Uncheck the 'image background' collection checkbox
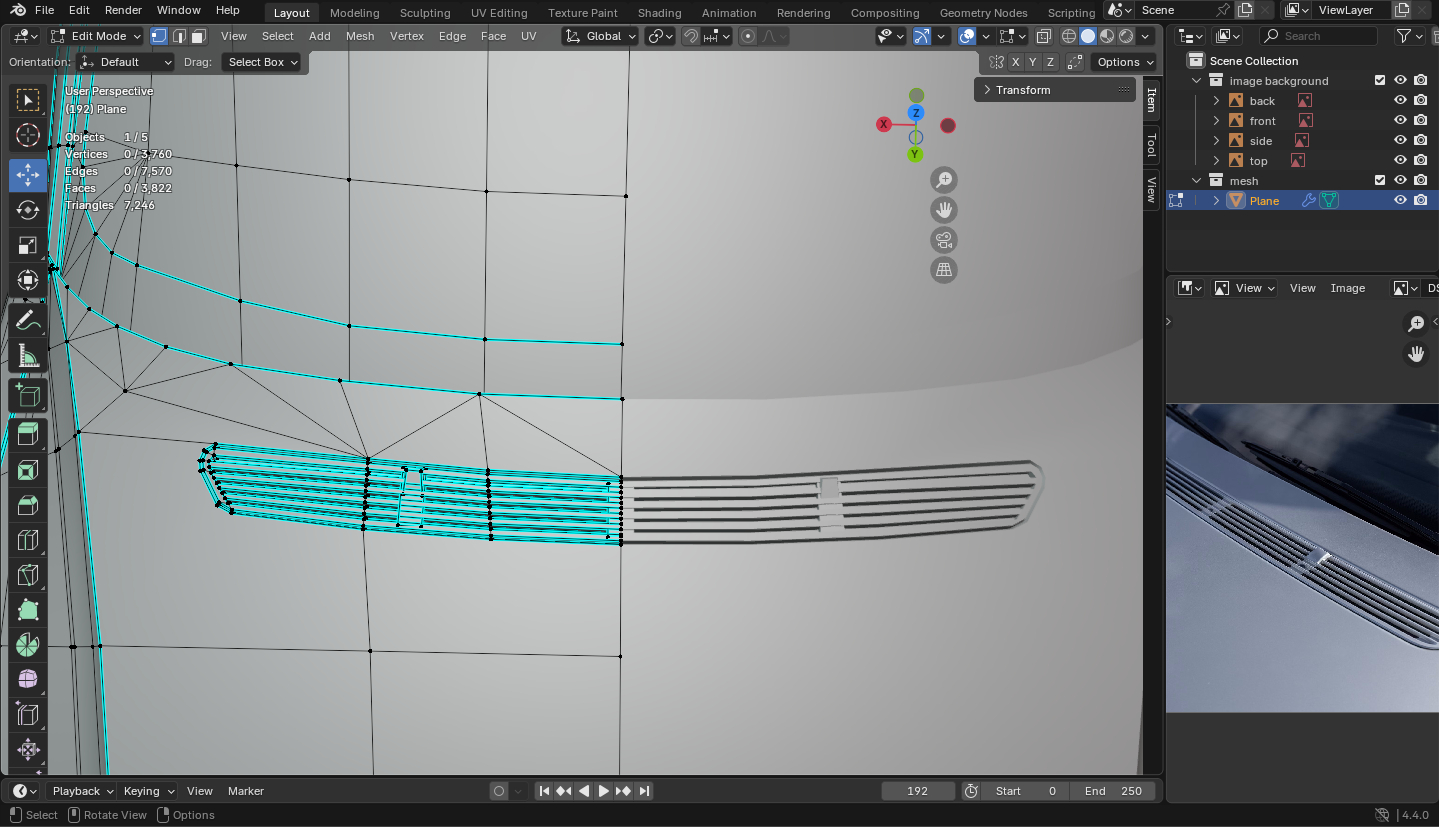The height and width of the screenshot is (827, 1439). [1380, 81]
